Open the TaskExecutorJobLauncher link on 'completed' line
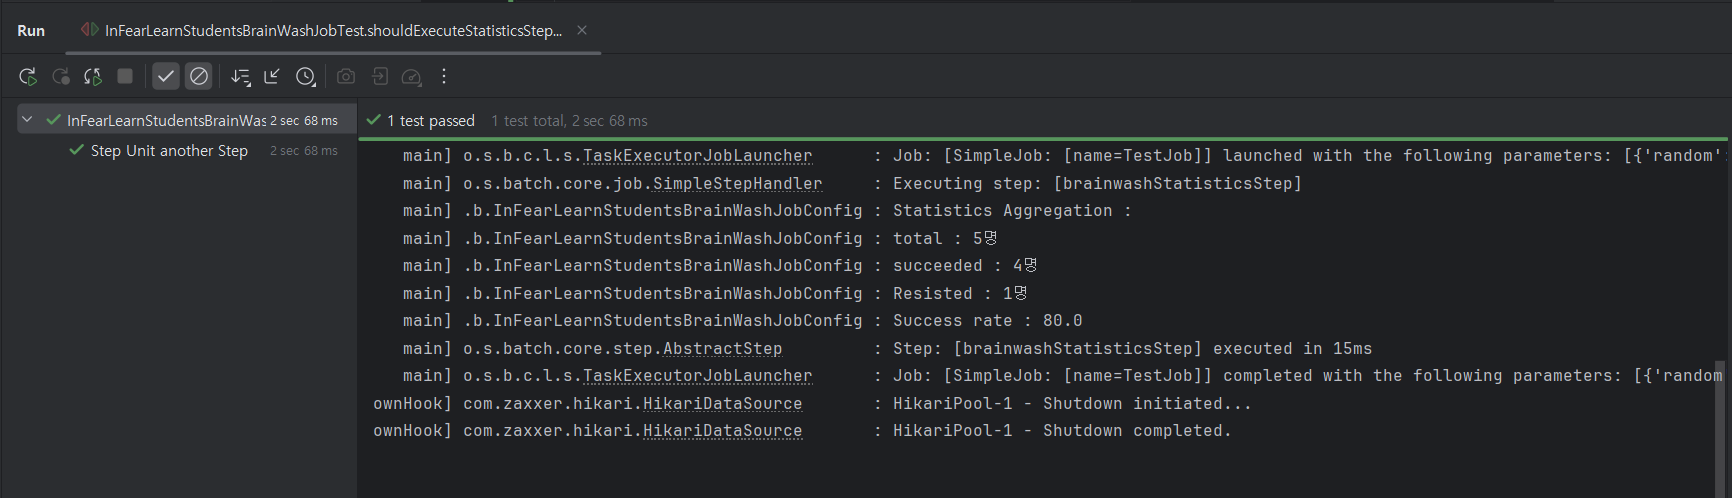1732x498 pixels. click(x=698, y=376)
